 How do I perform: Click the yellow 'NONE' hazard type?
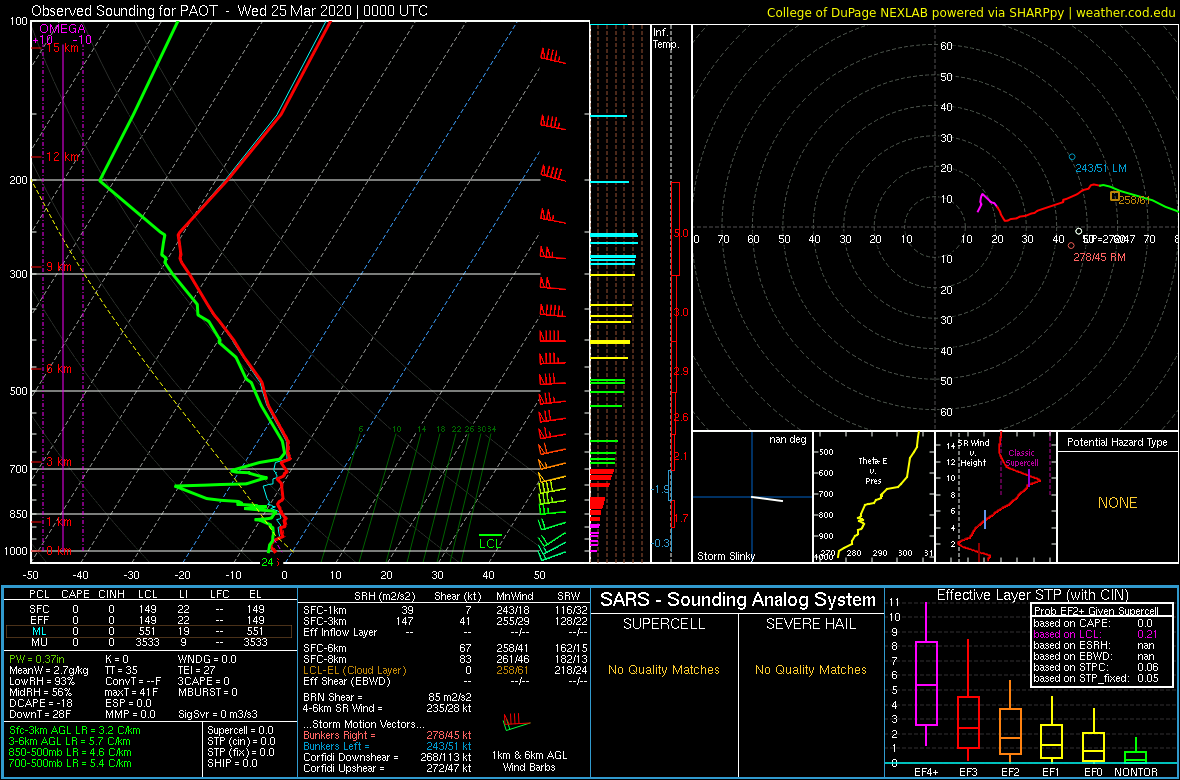[1117, 502]
